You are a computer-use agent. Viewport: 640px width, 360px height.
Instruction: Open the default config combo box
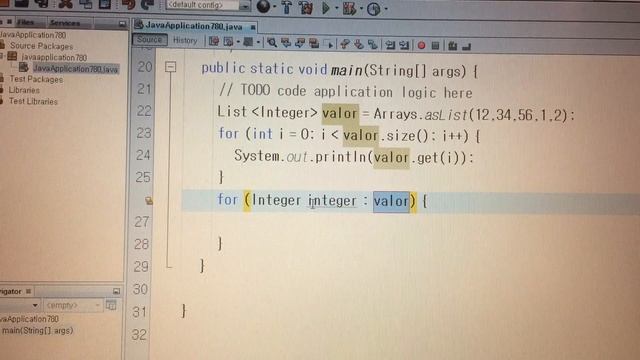pos(208,5)
